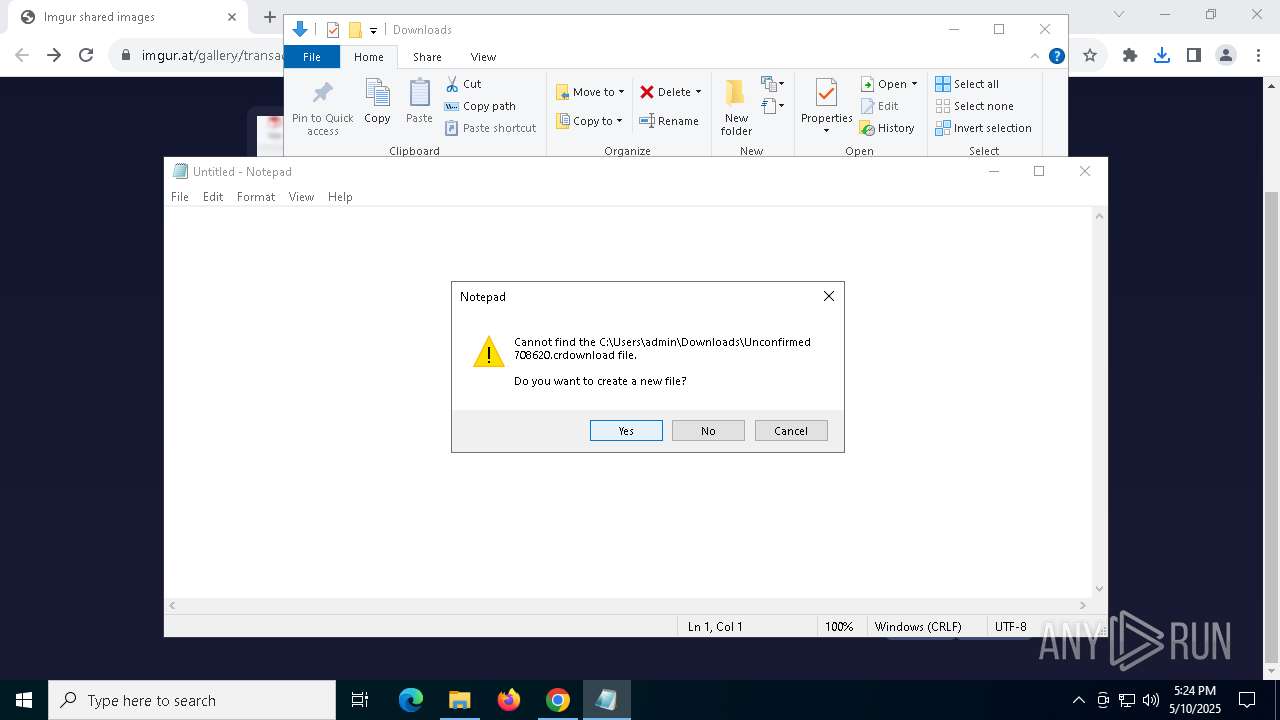Image resolution: width=1280 pixels, height=720 pixels.
Task: Collapse the Explorer ribbon with chevron
Action: [1034, 57]
